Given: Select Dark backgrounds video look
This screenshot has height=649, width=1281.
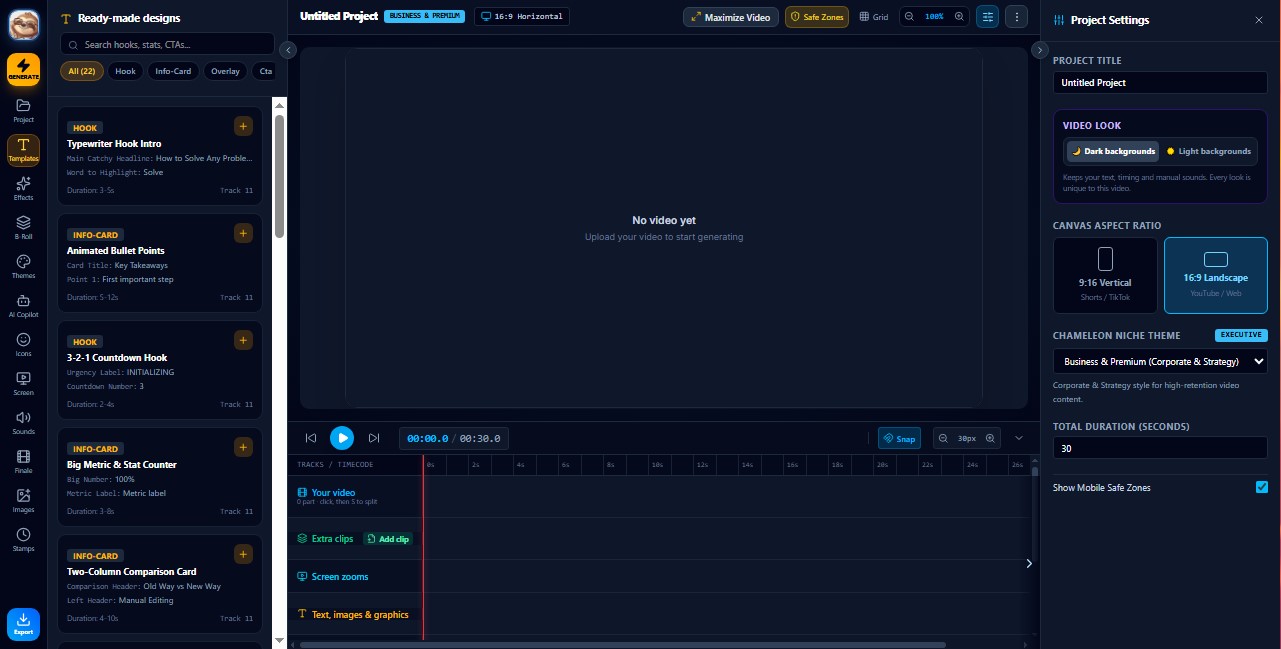Looking at the screenshot, I should pyautogui.click(x=1113, y=151).
